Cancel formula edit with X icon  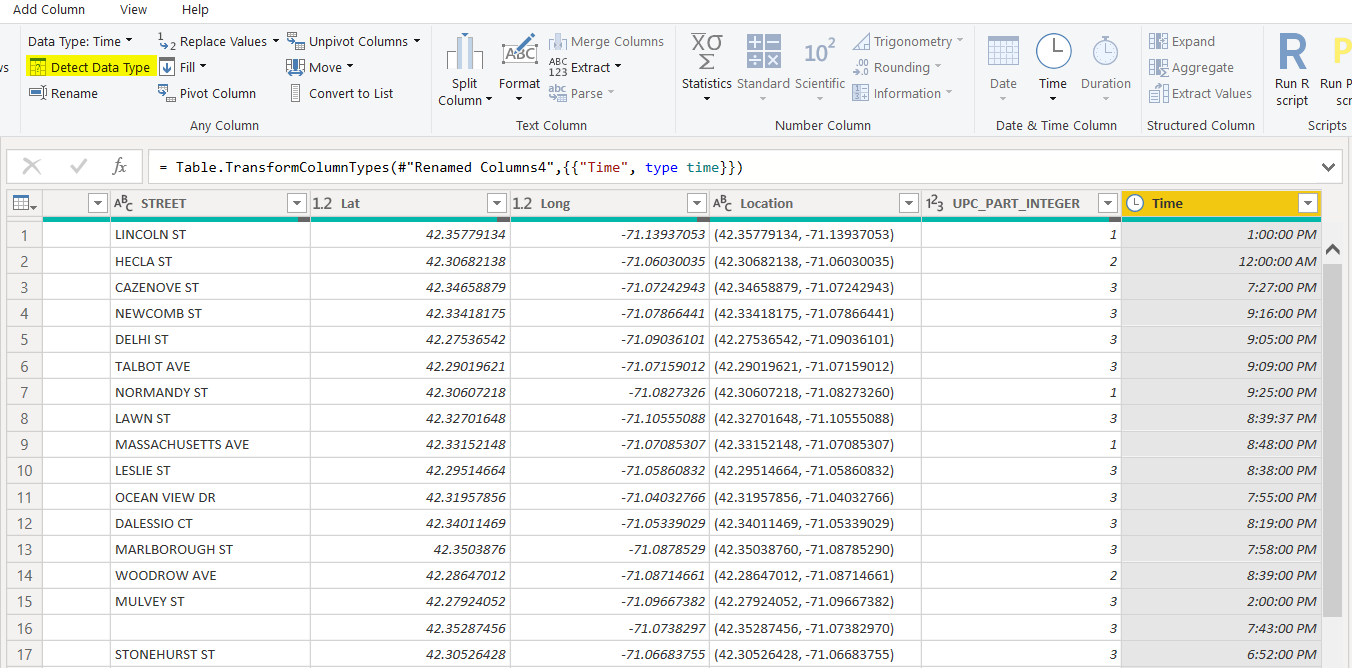[32, 166]
